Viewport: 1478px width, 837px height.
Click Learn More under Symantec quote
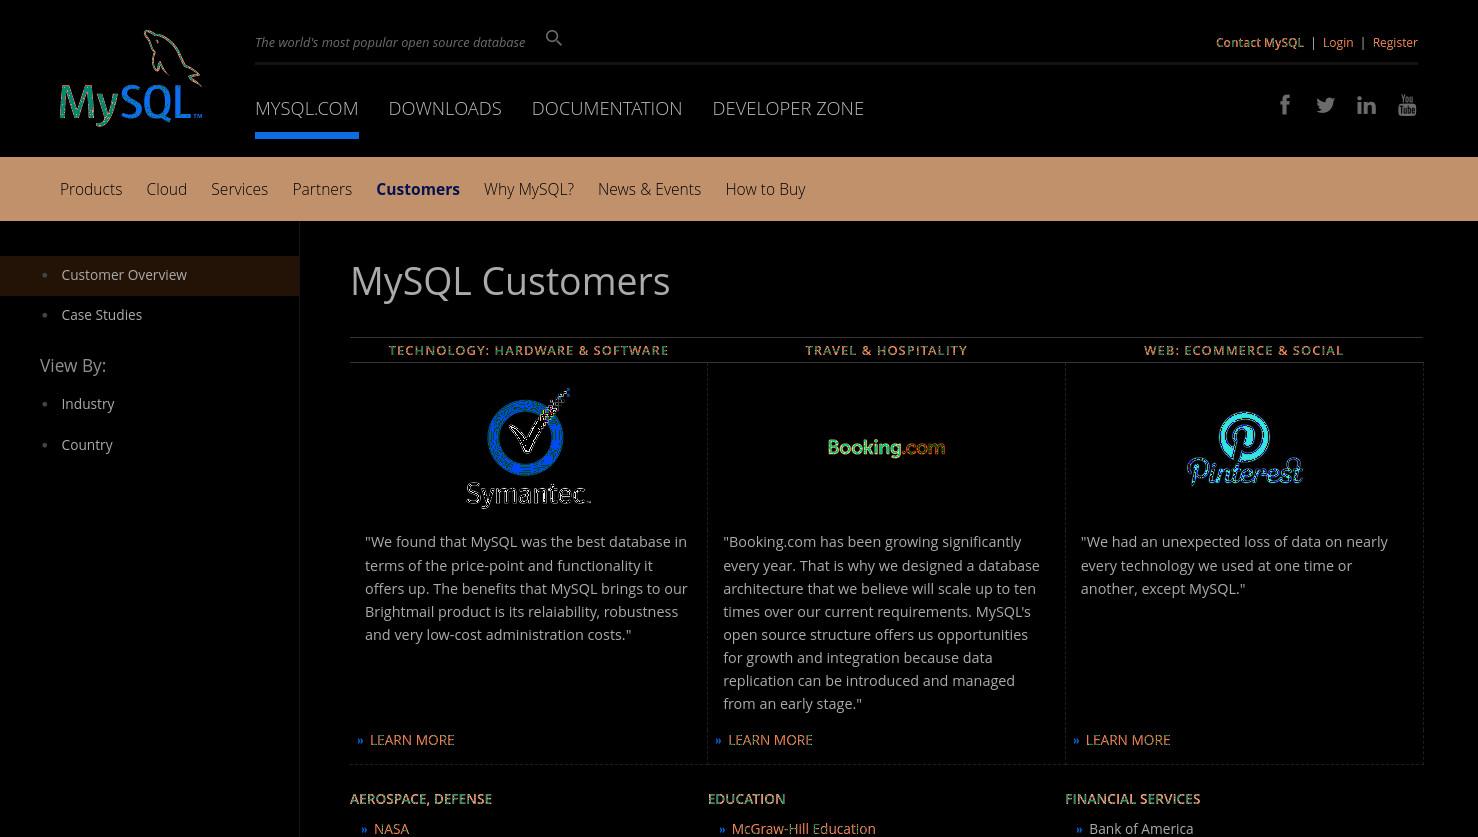pos(412,740)
